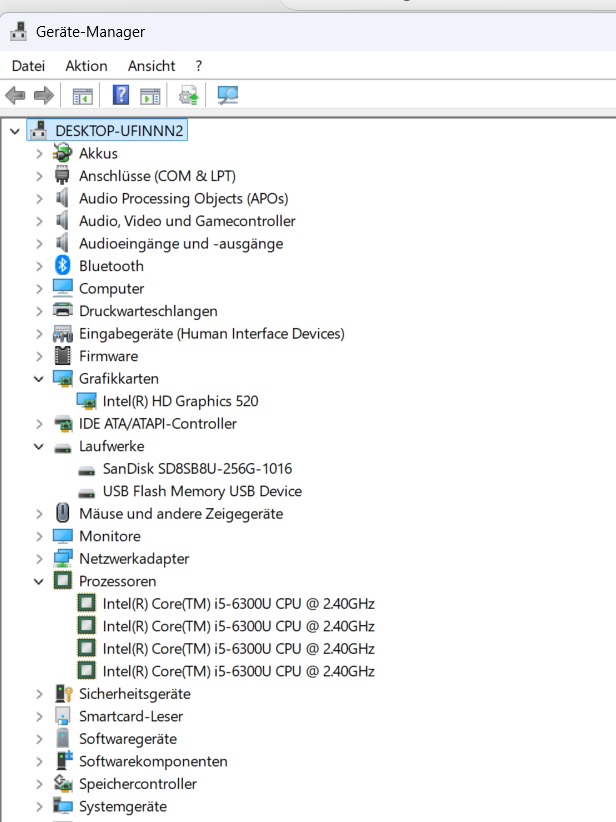The width and height of the screenshot is (616, 822).
Task: Open the ? help menu
Action: (198, 66)
